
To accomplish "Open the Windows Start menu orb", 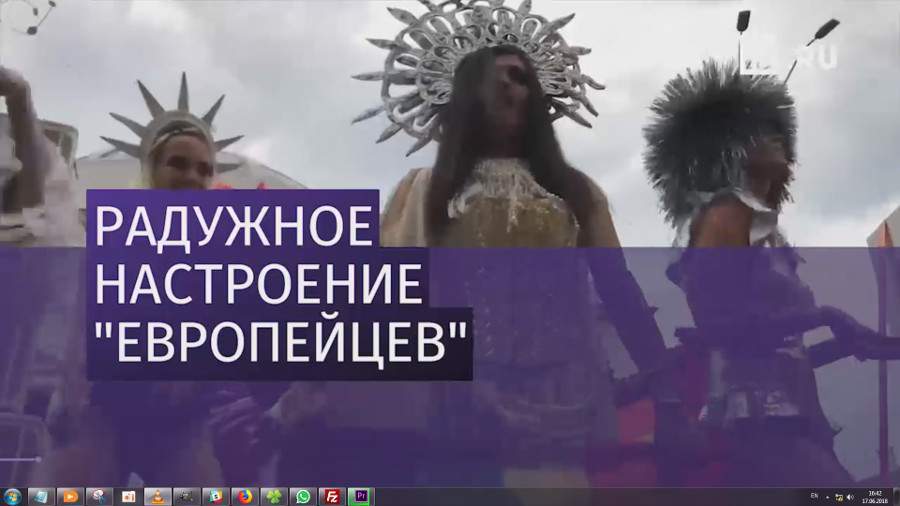I will (13, 496).
